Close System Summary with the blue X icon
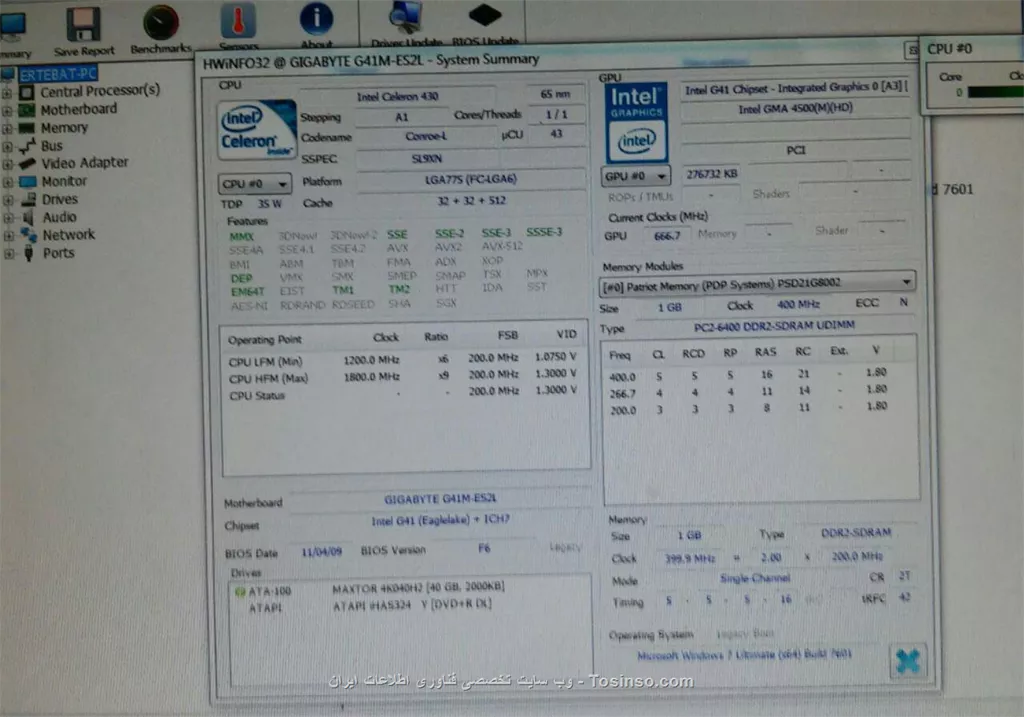1024x717 pixels. click(908, 661)
